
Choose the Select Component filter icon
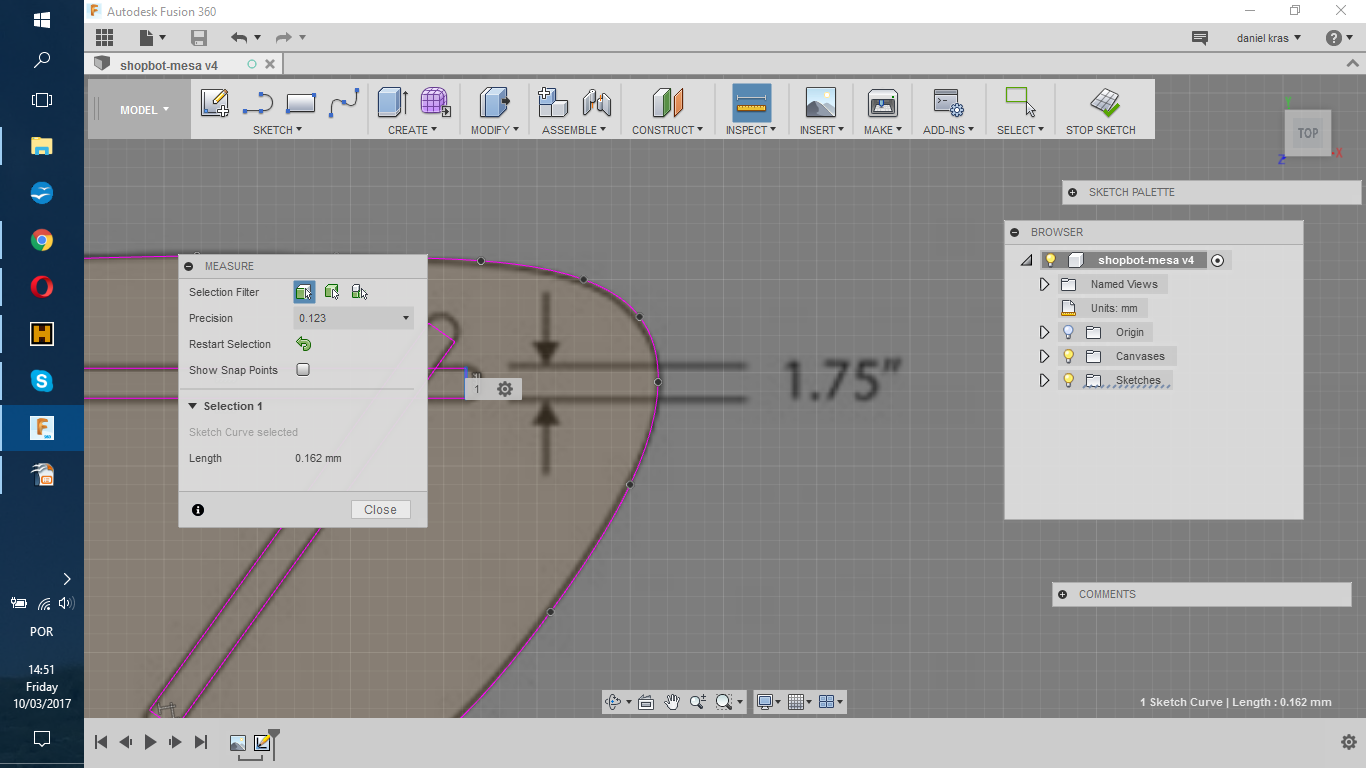pyautogui.click(x=359, y=292)
